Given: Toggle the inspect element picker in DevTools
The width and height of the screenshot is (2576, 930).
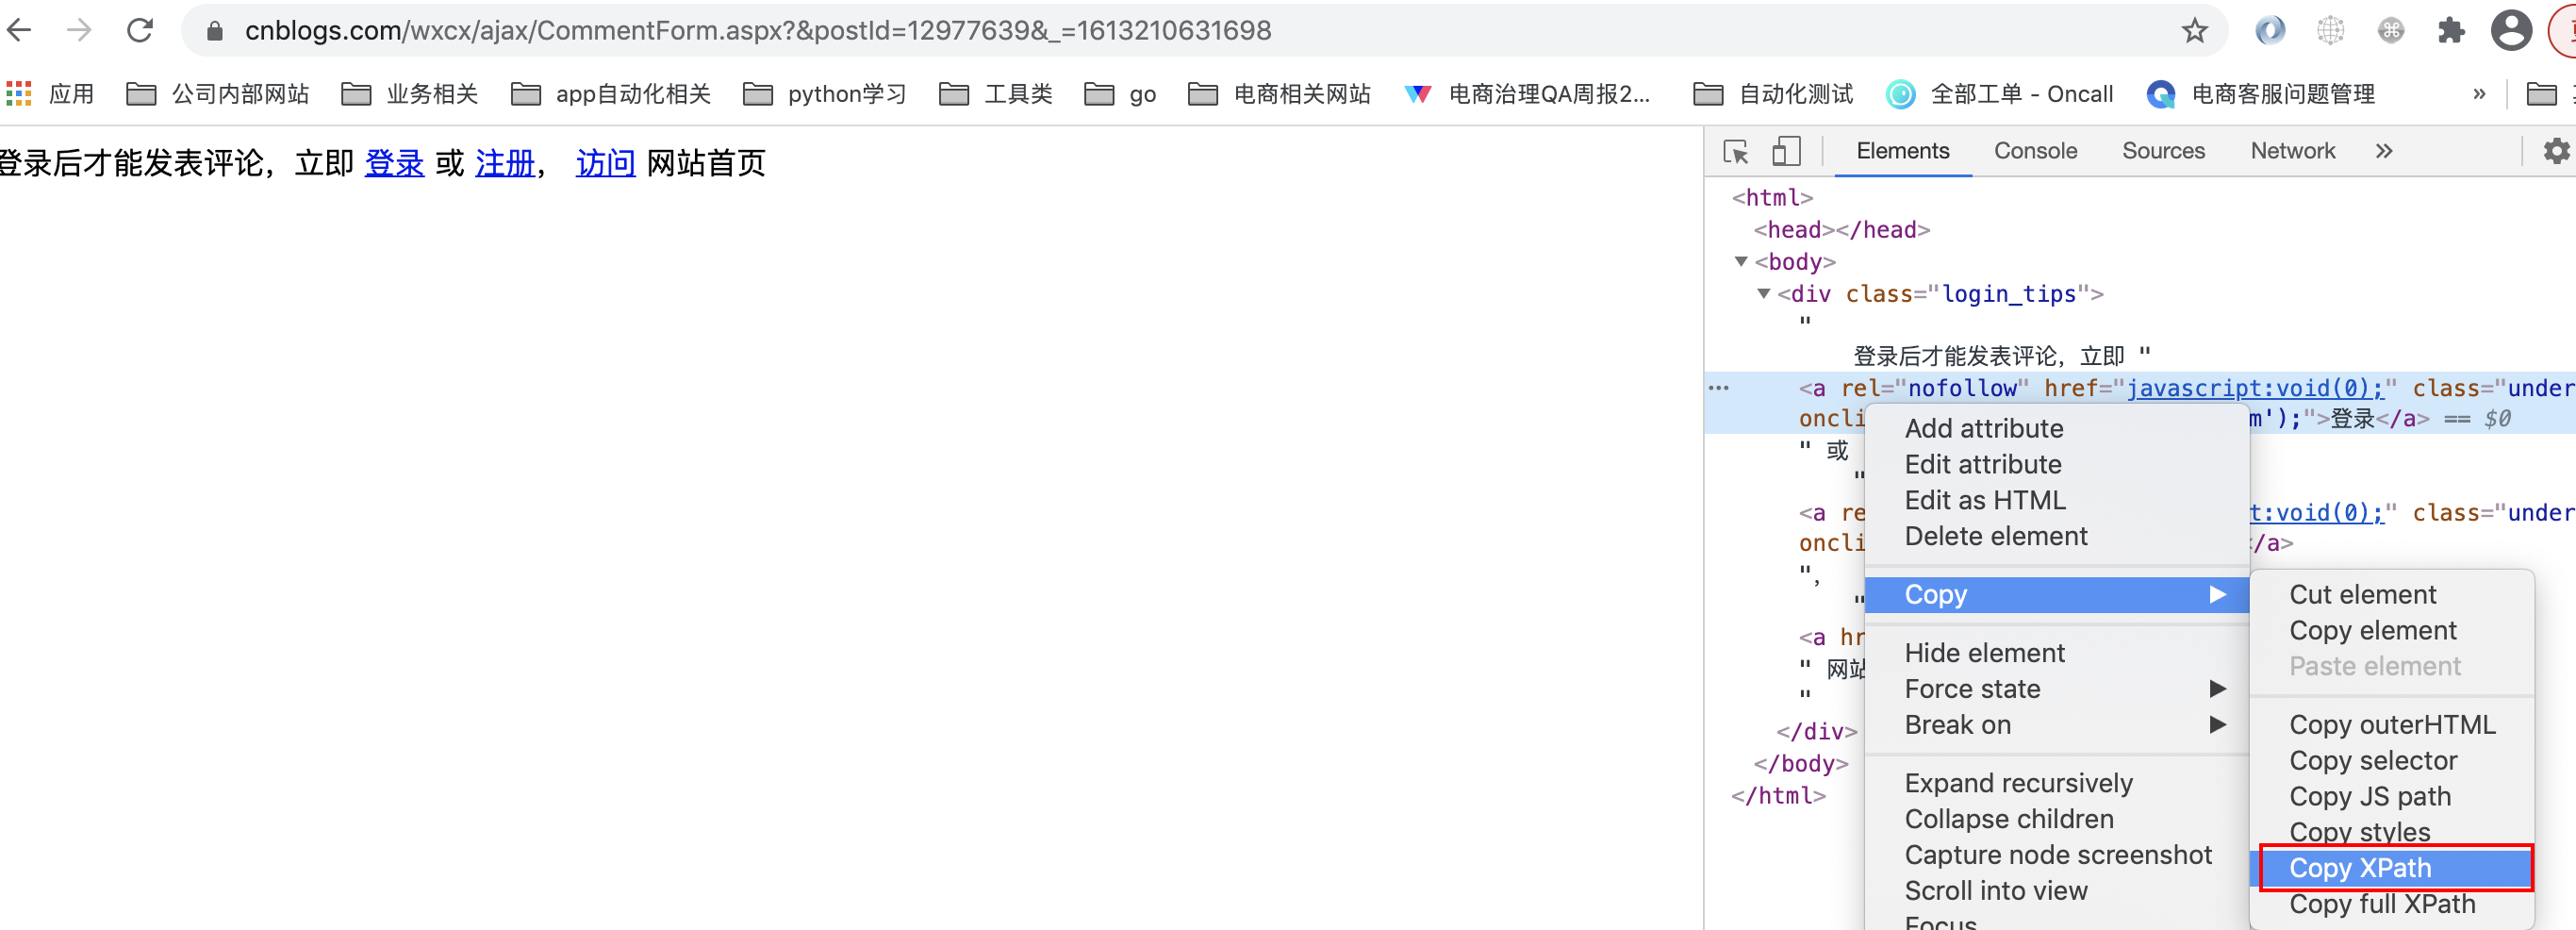Looking at the screenshot, I should click(1737, 151).
